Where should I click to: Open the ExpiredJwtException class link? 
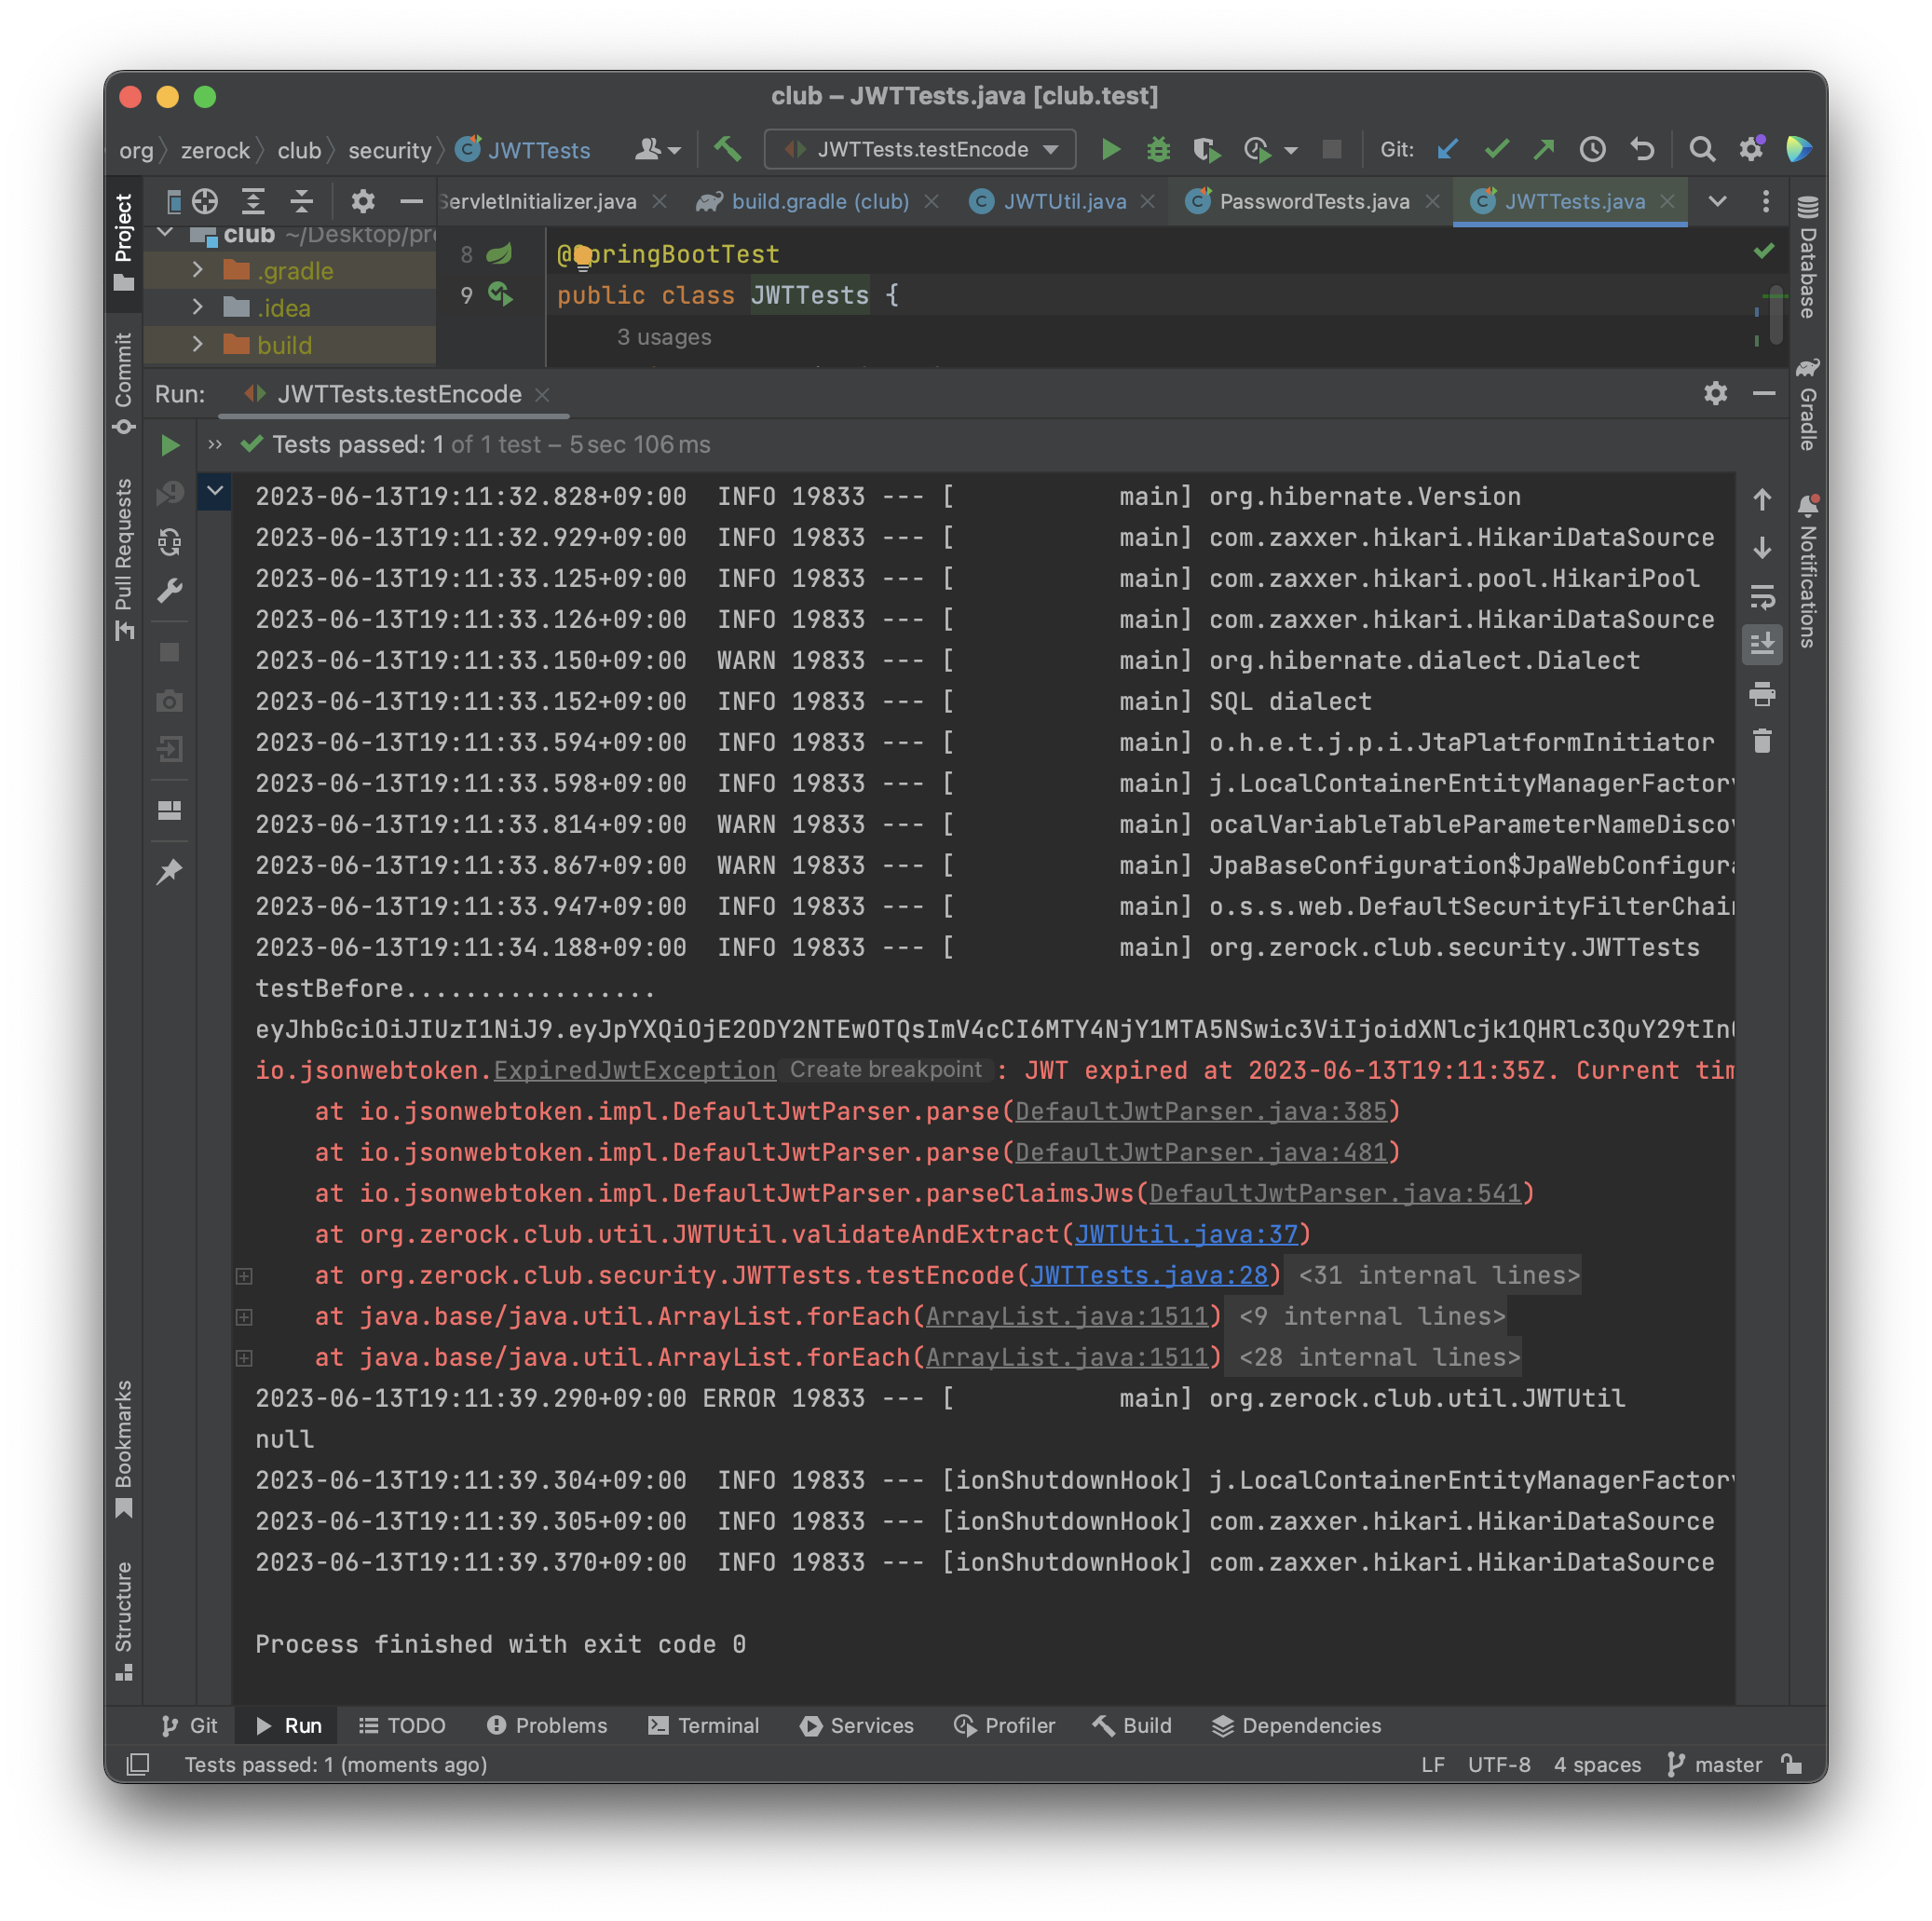[635, 1071]
